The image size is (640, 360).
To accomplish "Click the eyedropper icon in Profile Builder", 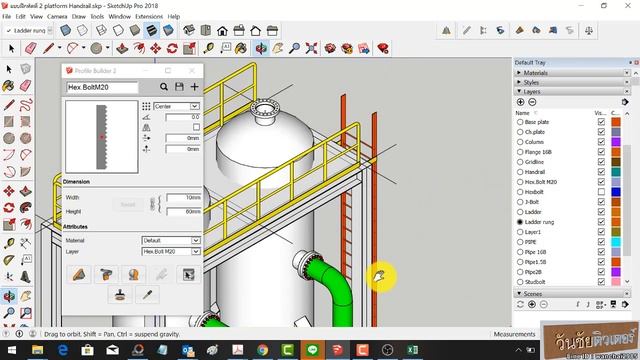I will [147, 295].
